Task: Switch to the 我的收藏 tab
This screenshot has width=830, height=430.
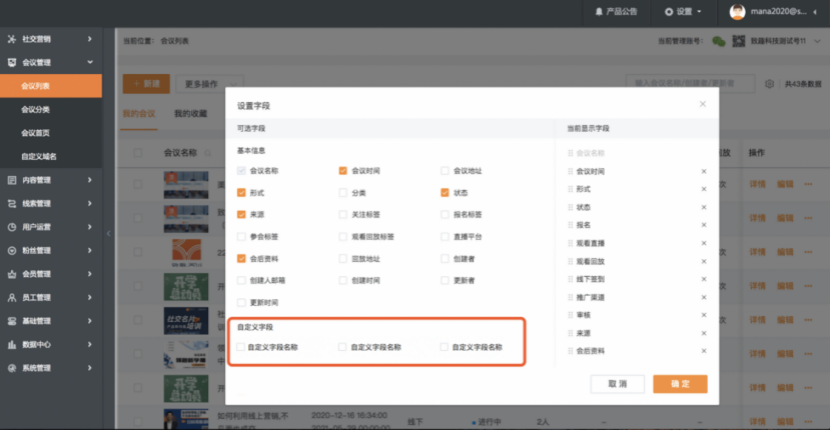Action: (x=190, y=114)
